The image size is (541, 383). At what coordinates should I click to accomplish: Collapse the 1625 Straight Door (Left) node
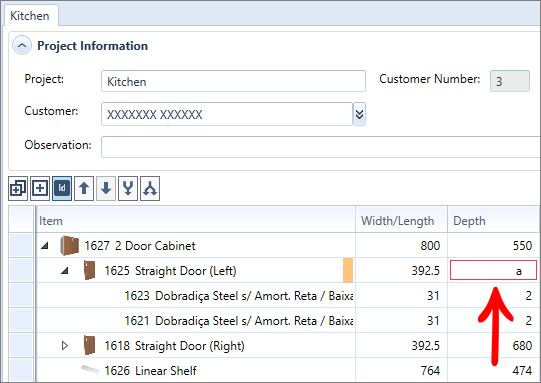65,271
